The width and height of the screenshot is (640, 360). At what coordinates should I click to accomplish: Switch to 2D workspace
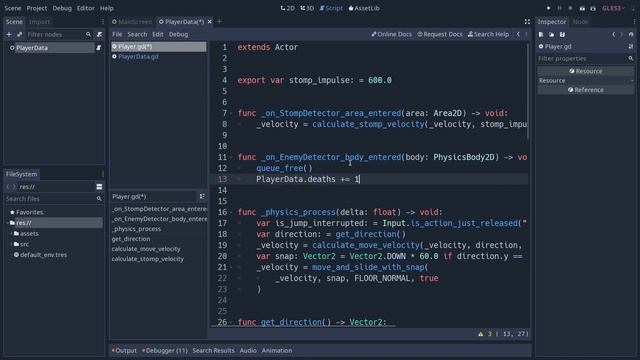tap(287, 8)
